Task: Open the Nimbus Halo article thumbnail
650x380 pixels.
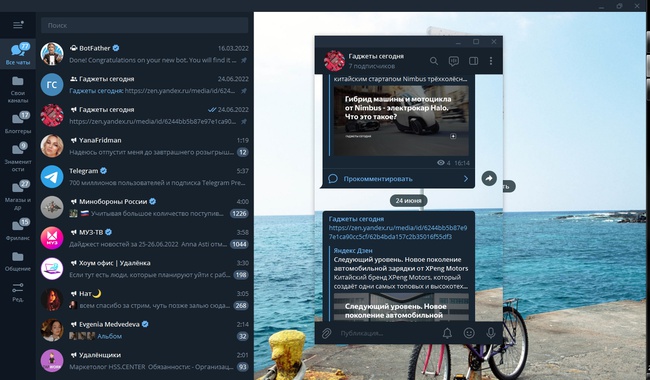Action: [x=401, y=121]
